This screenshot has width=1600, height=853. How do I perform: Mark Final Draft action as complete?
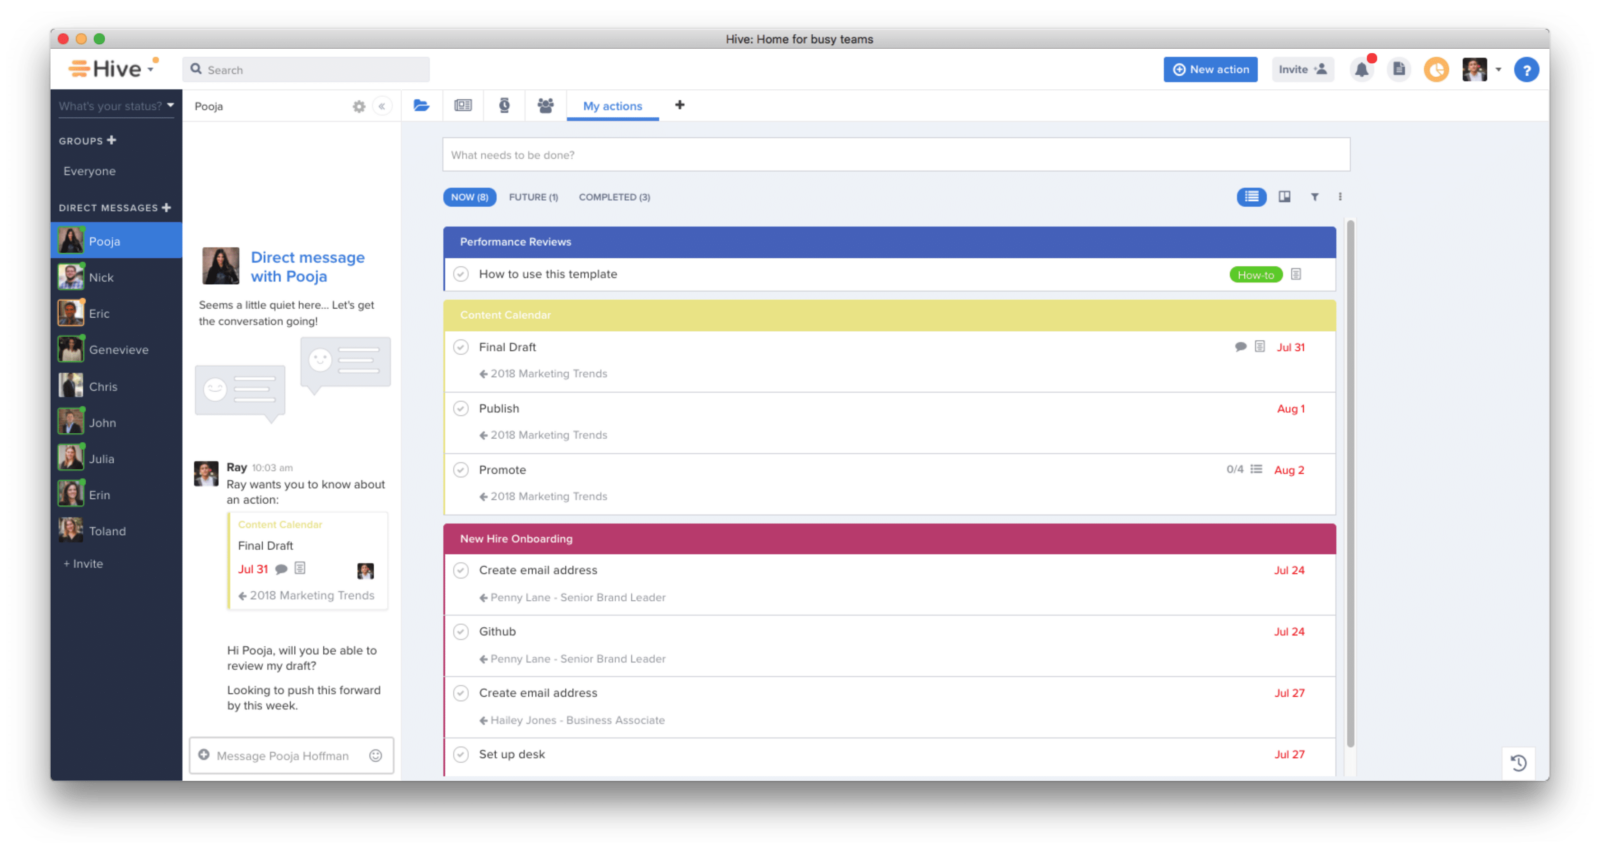pyautogui.click(x=461, y=347)
